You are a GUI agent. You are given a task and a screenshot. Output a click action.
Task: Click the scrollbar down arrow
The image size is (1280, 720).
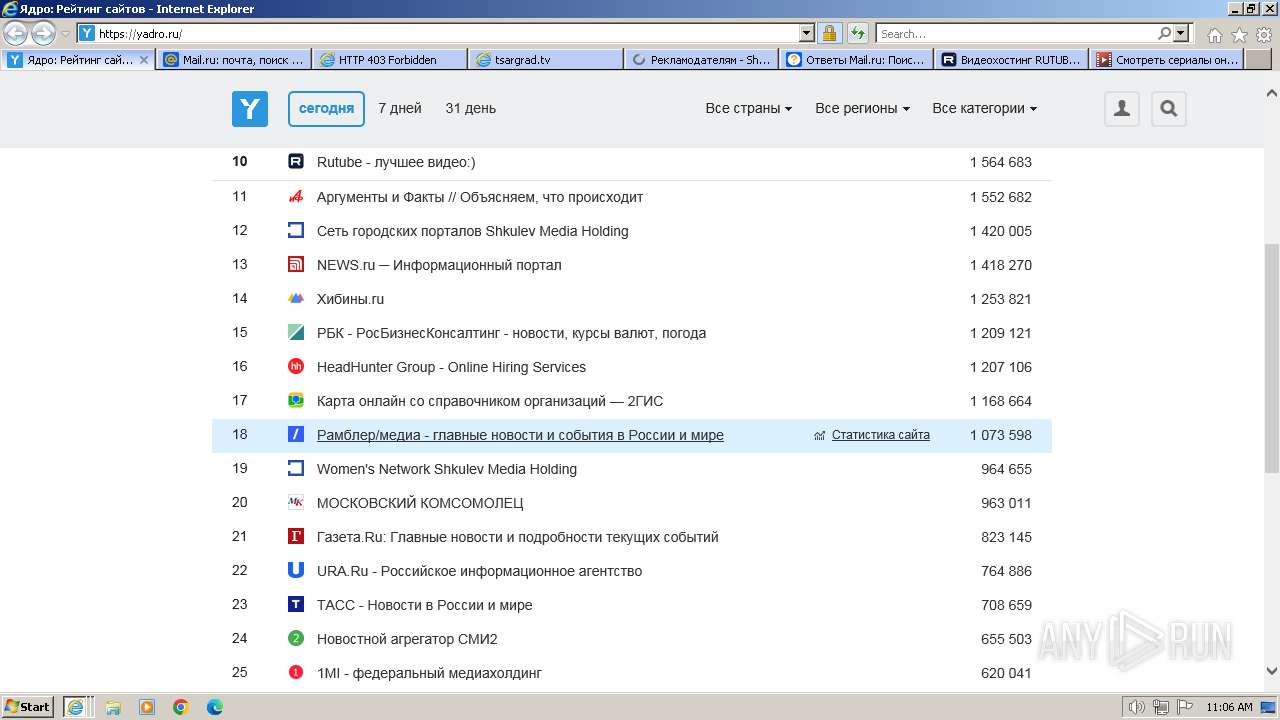click(x=1271, y=672)
